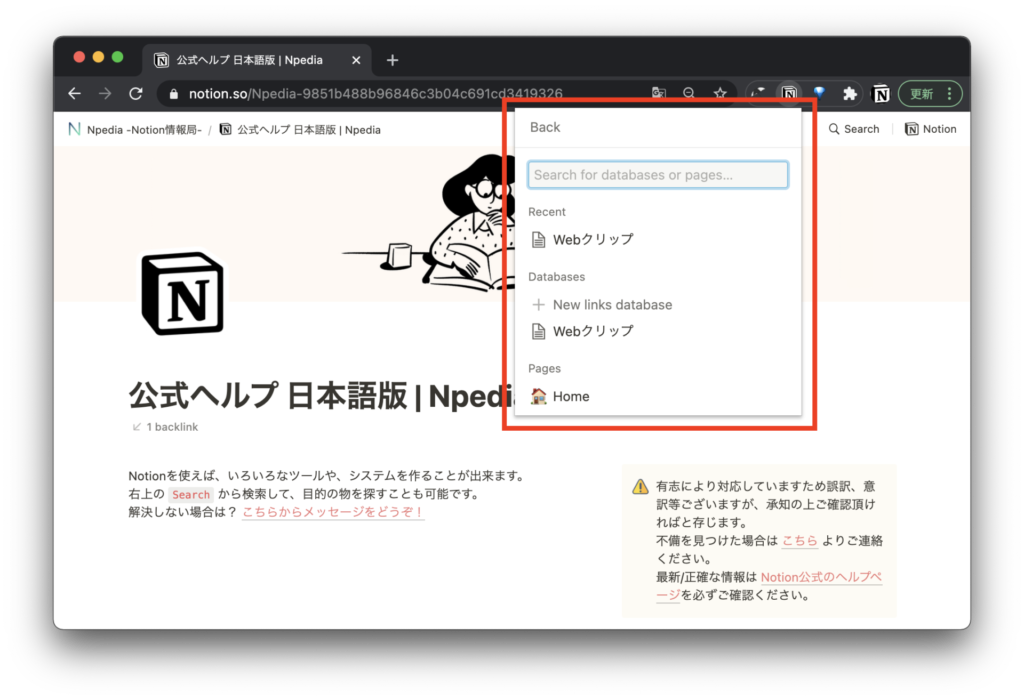This screenshot has height=700, width=1024.
Task: Follow the こちらからメッセージをどうぞ！ link
Action: pos(333,512)
